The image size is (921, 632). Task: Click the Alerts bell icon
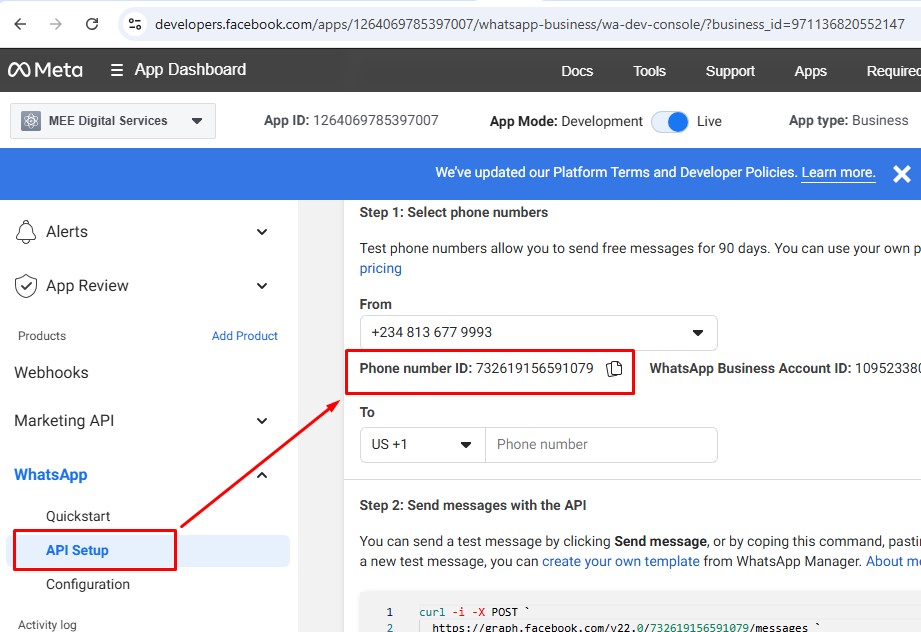point(26,231)
